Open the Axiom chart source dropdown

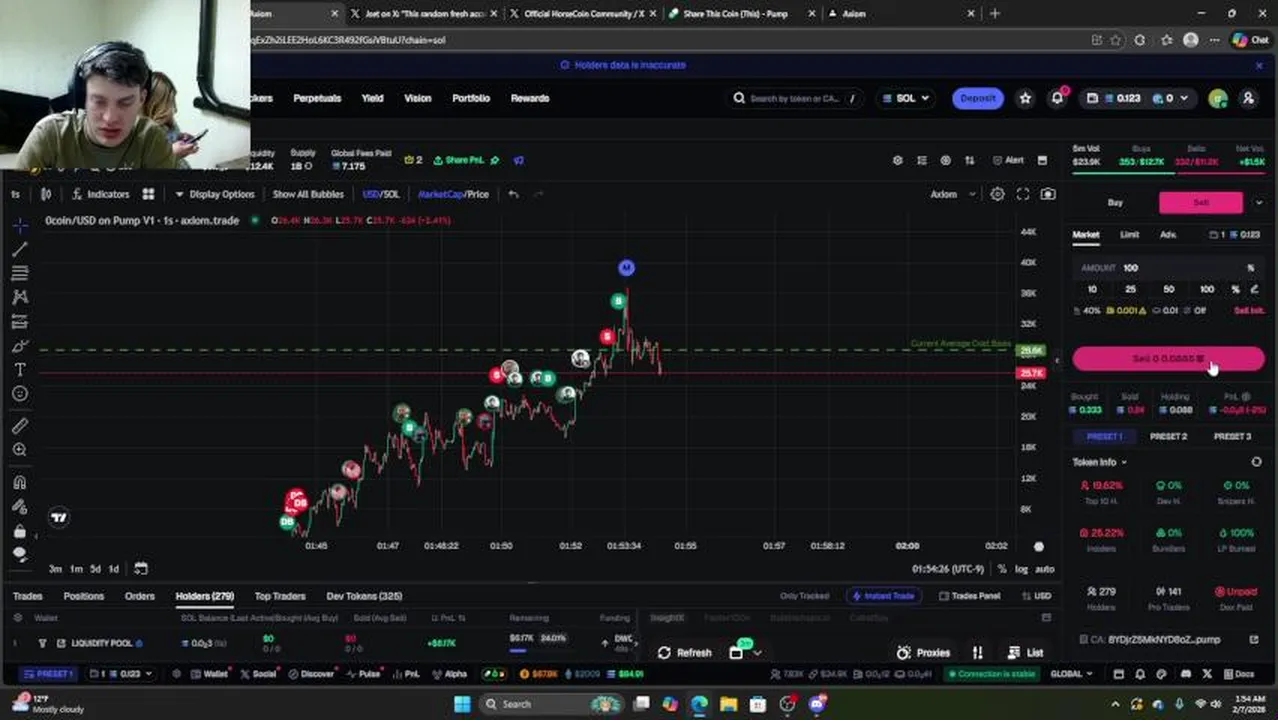pos(953,194)
